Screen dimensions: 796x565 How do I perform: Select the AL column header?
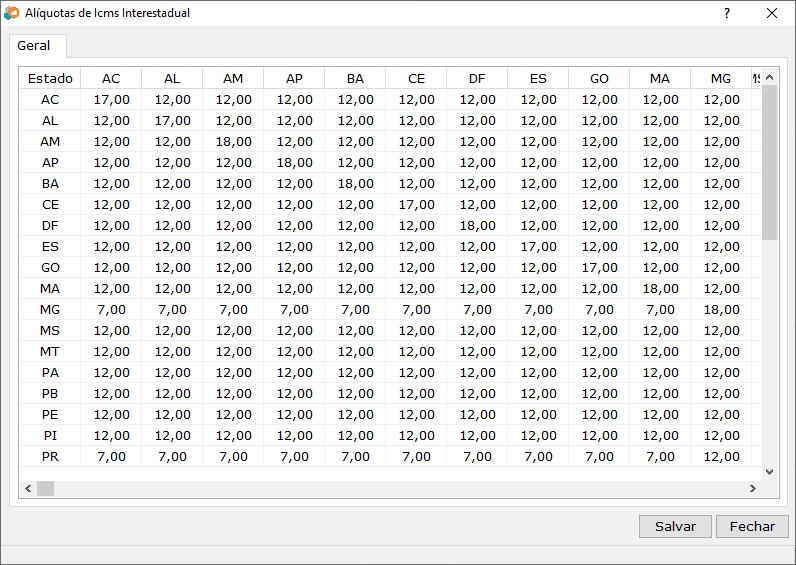pyautogui.click(x=172, y=79)
